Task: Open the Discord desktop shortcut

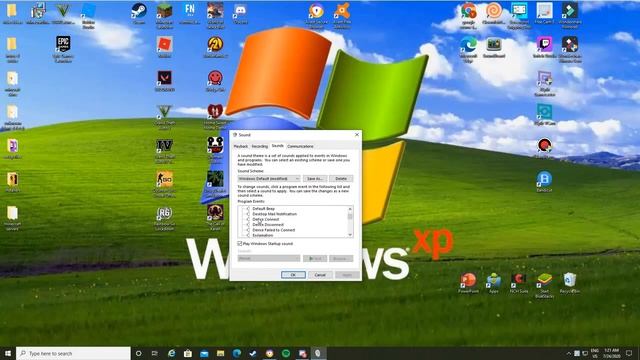Action: coord(240,12)
